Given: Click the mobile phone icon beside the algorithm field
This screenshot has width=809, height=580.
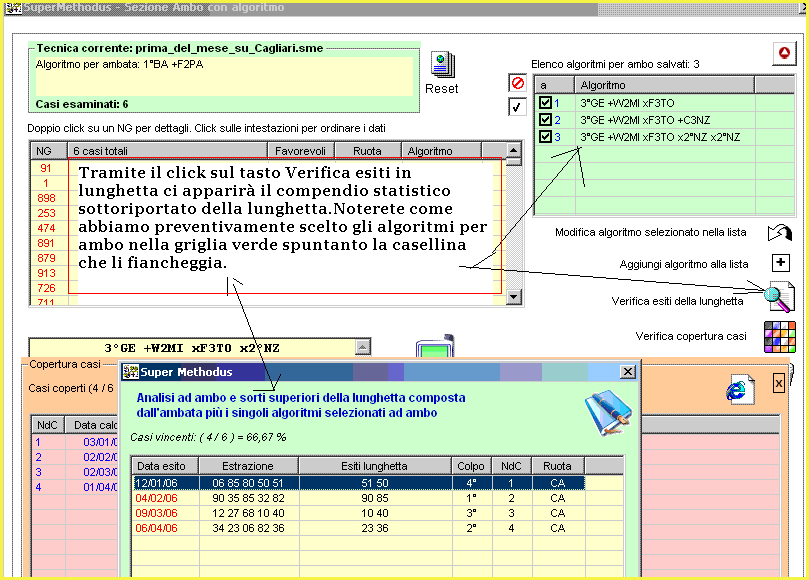Looking at the screenshot, I should pos(435,346).
